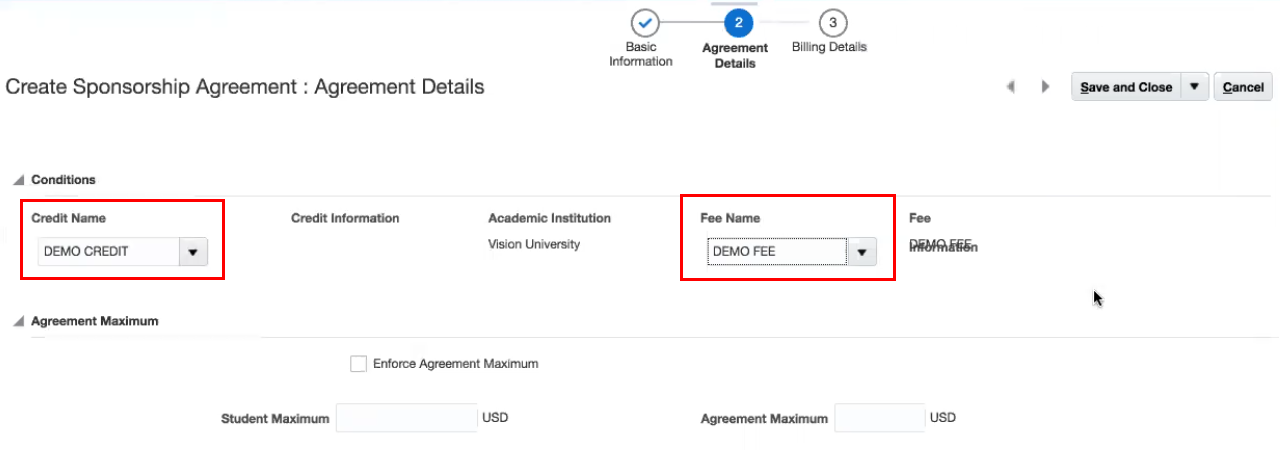The height and width of the screenshot is (450, 1280).
Task: Collapse the Agreement Maximum section triangle
Action: tap(18, 322)
